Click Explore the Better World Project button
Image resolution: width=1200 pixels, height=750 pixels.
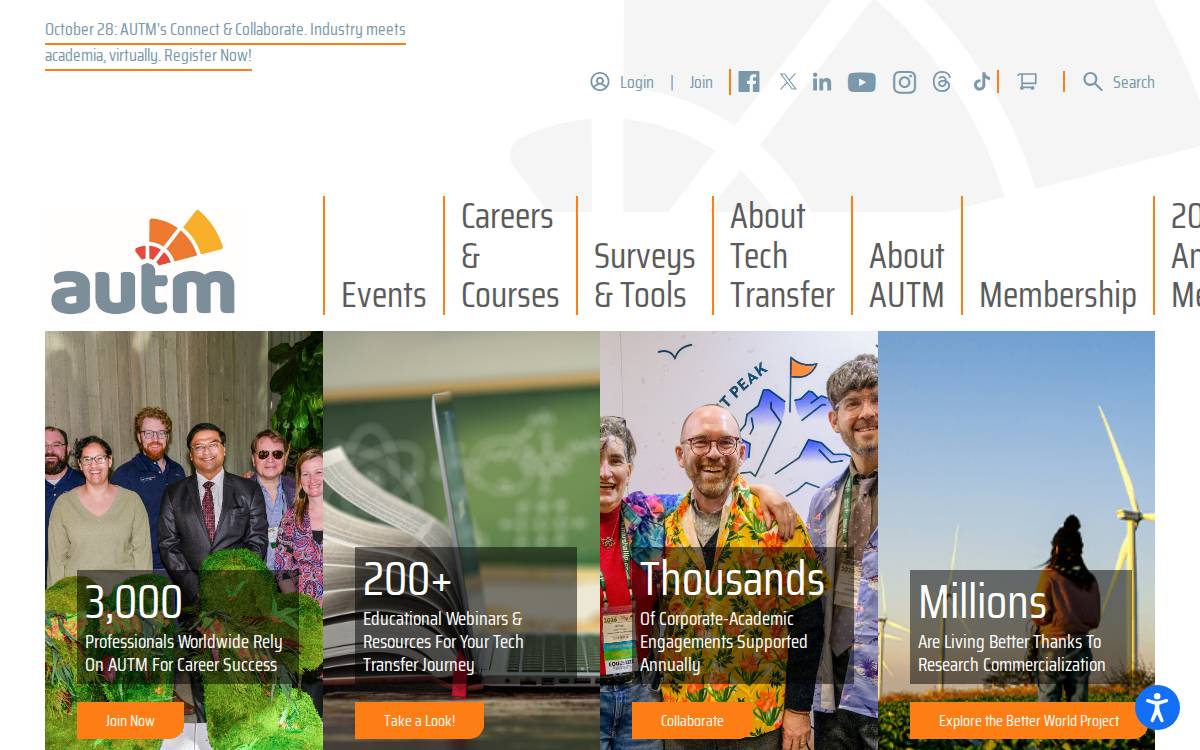[1029, 720]
